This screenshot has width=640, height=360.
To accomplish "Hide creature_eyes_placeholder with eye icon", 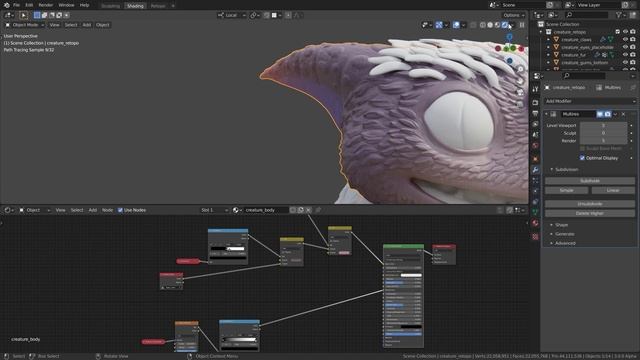I will 625,47.
